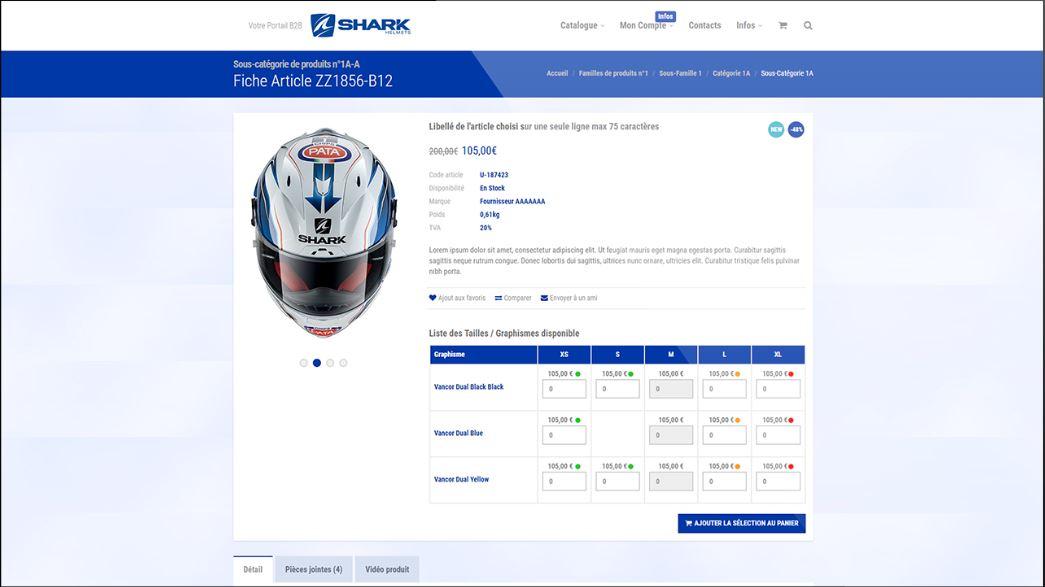Add the article to favorites via heart link
1045x587 pixels.
point(457,298)
